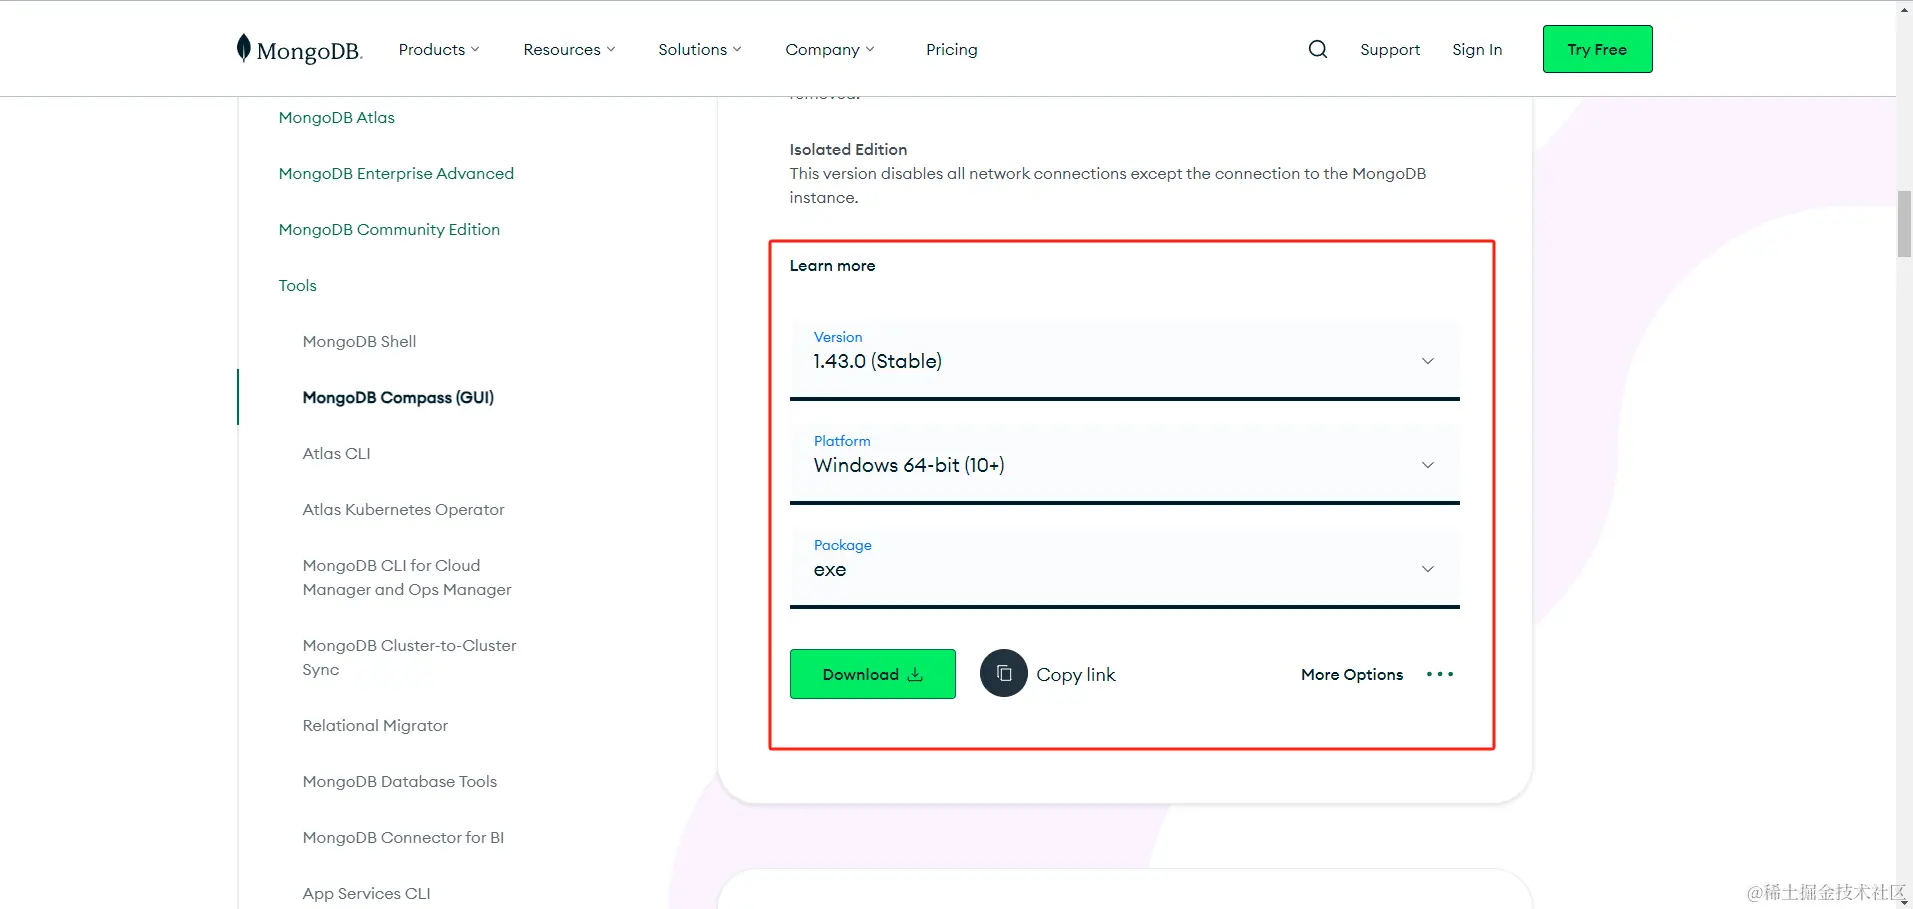The image size is (1913, 909).
Task: Open the Learn more link
Action: (x=832, y=265)
